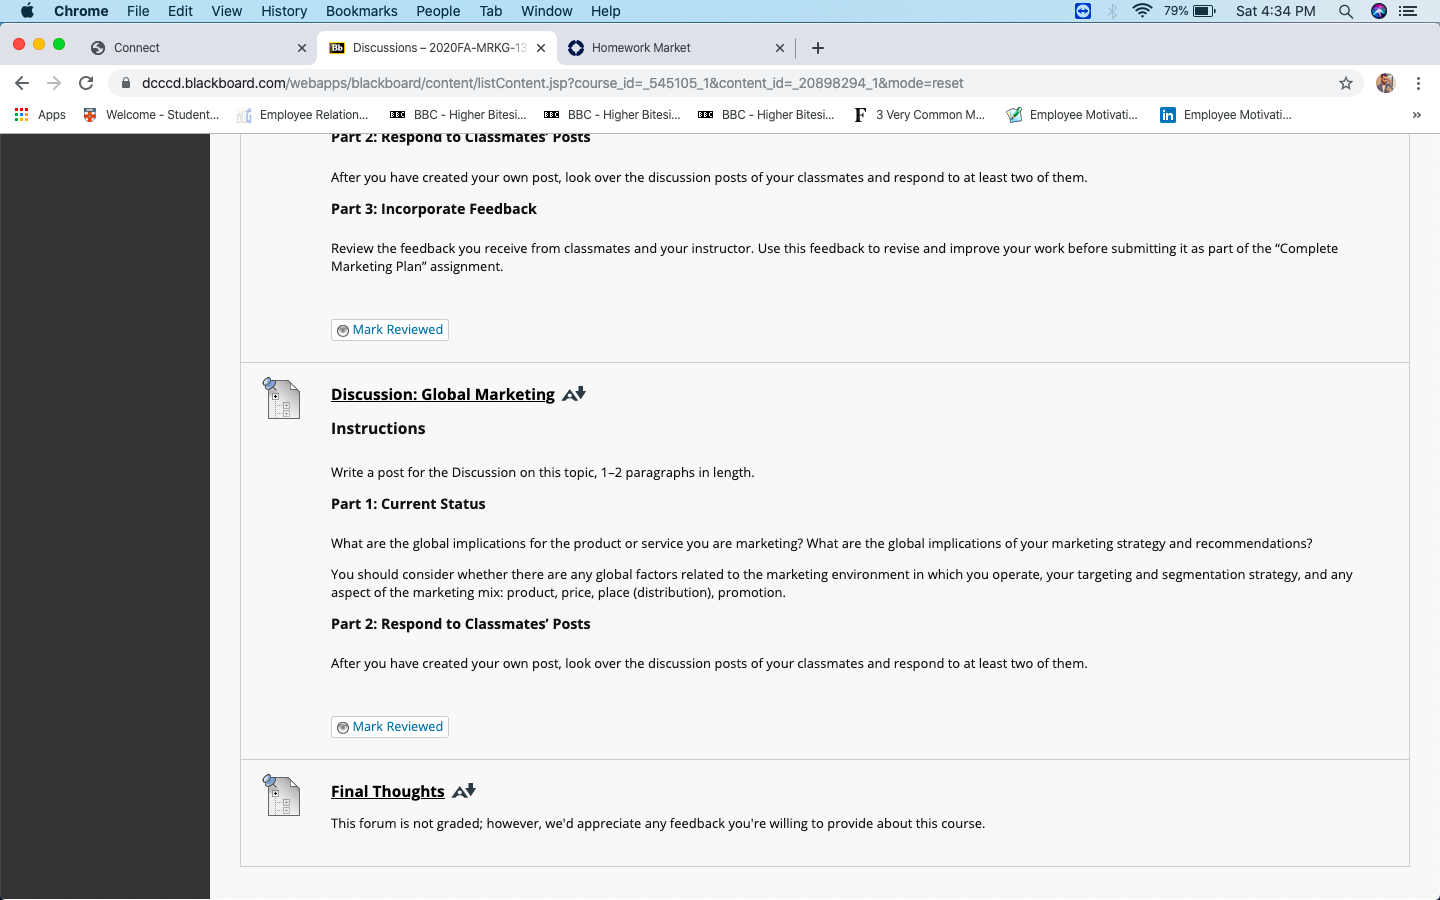The height and width of the screenshot is (900, 1440).
Task: Go forward to the next page
Action: pos(54,83)
